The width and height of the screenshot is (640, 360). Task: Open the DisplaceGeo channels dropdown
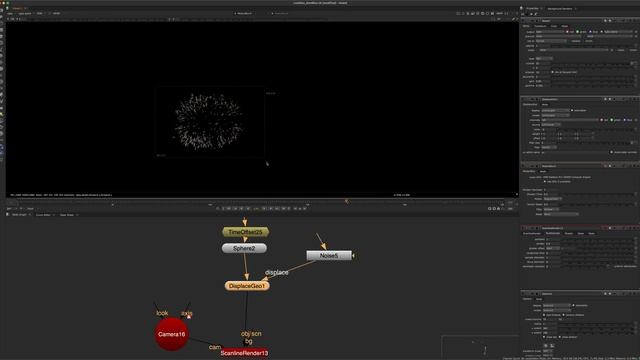tap(570, 120)
